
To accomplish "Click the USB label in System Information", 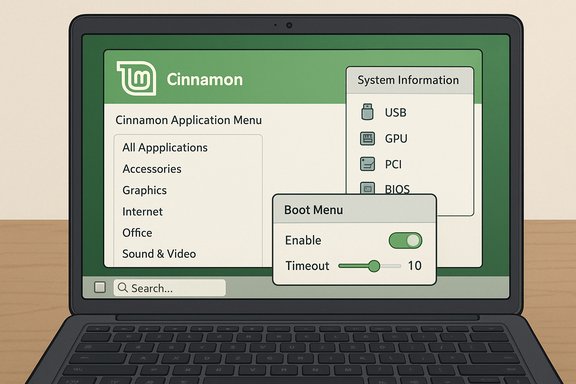I will point(396,112).
